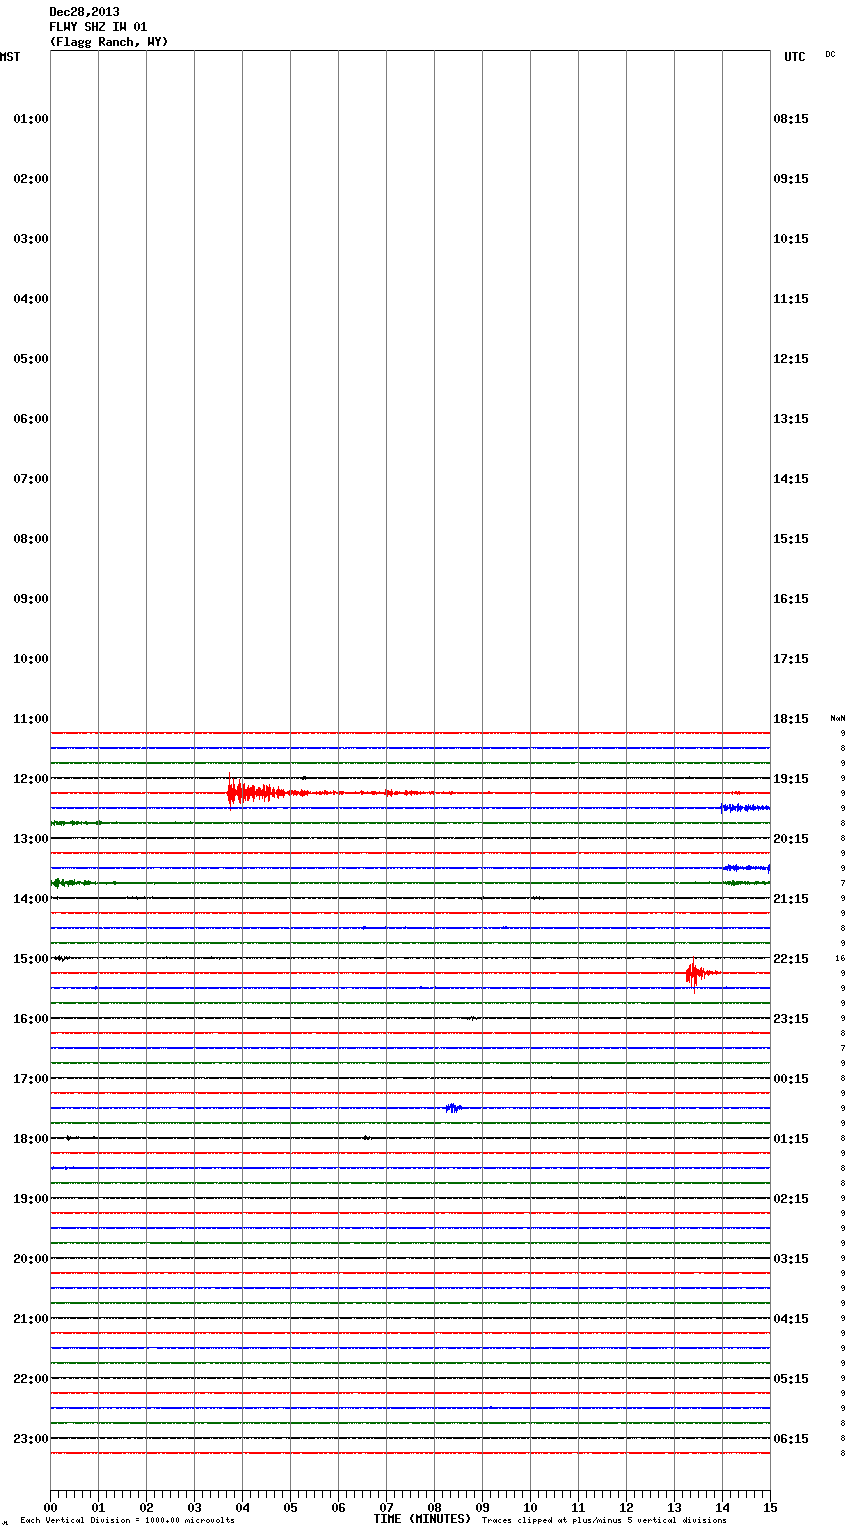Click the location text (Flagg Ranch, WY)
The height and width of the screenshot is (1534, 850).
coord(109,42)
